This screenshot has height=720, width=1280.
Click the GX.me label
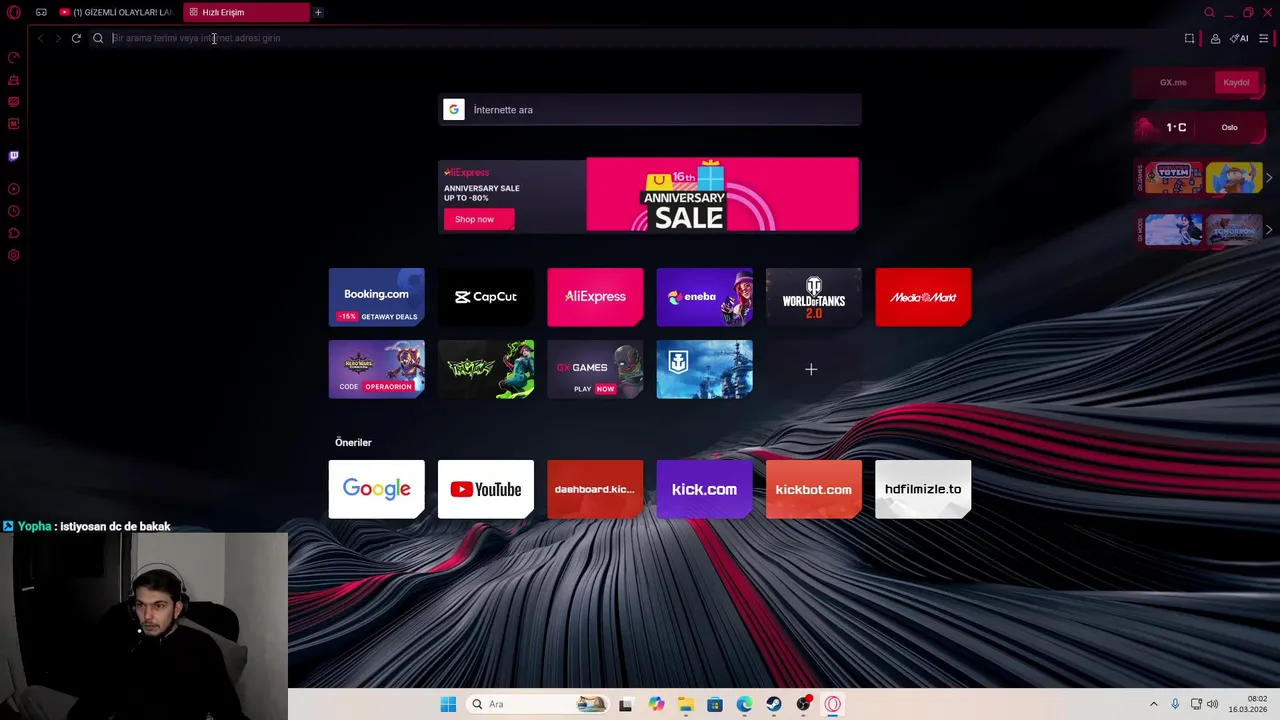pos(1173,82)
